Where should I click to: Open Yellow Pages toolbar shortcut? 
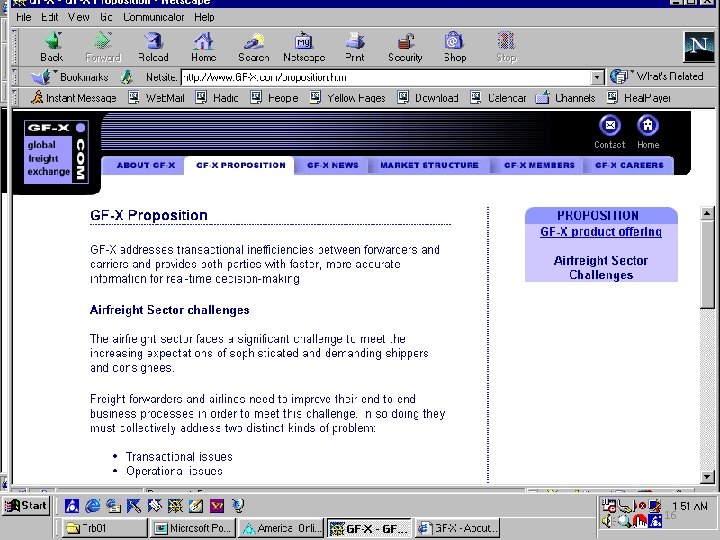[x=348, y=98]
